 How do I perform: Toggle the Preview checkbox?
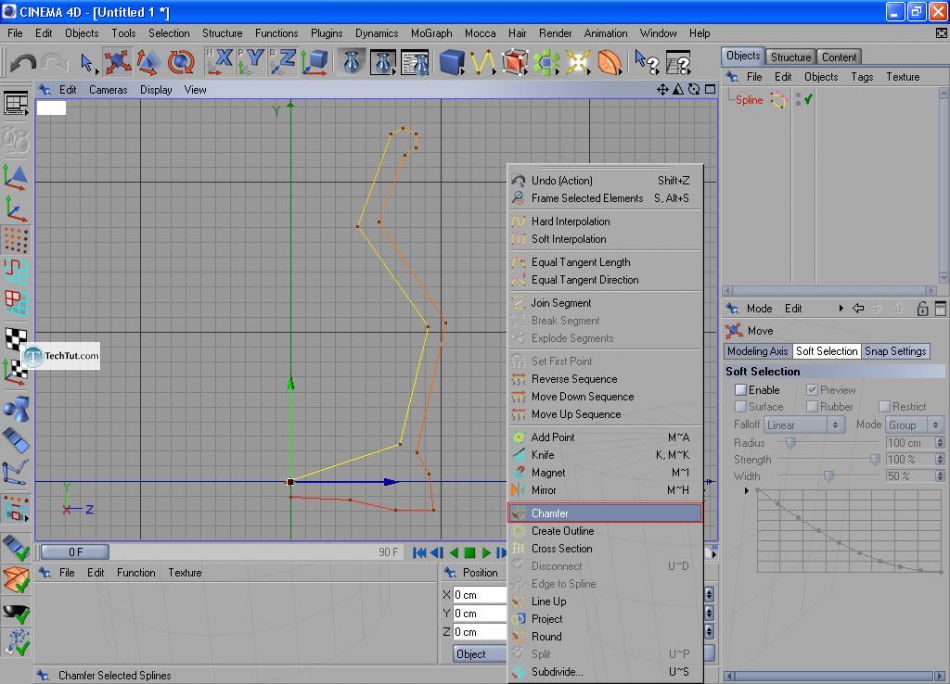pyautogui.click(x=812, y=390)
